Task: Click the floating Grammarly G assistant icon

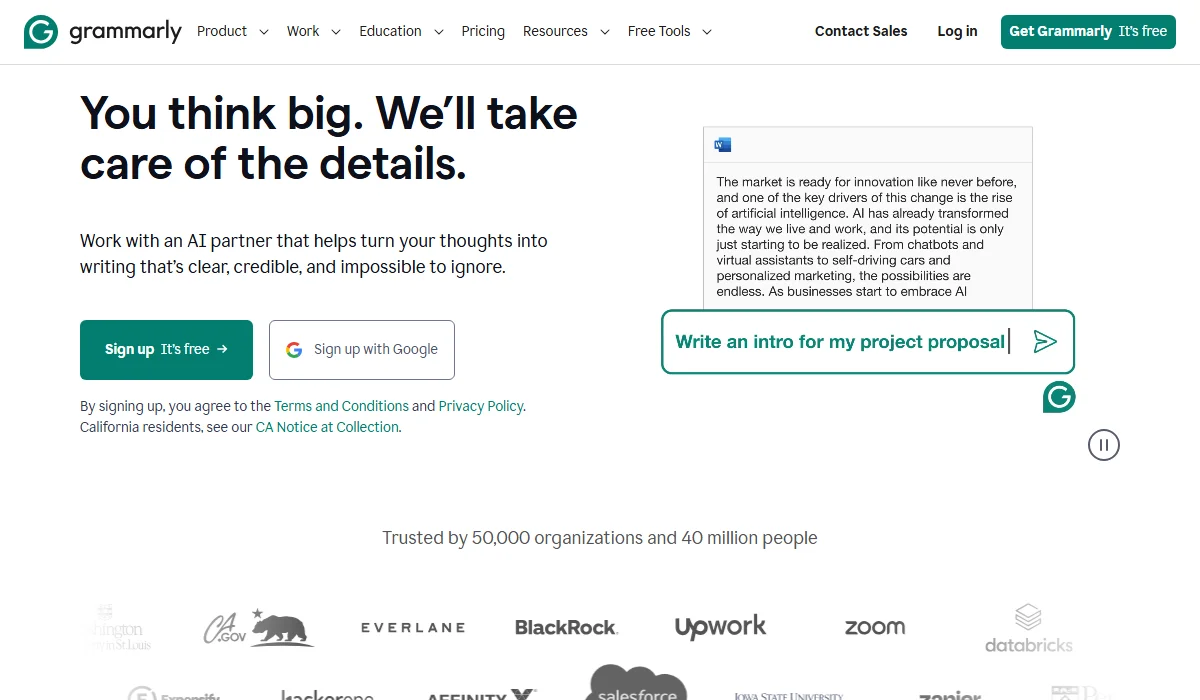Action: click(1059, 397)
